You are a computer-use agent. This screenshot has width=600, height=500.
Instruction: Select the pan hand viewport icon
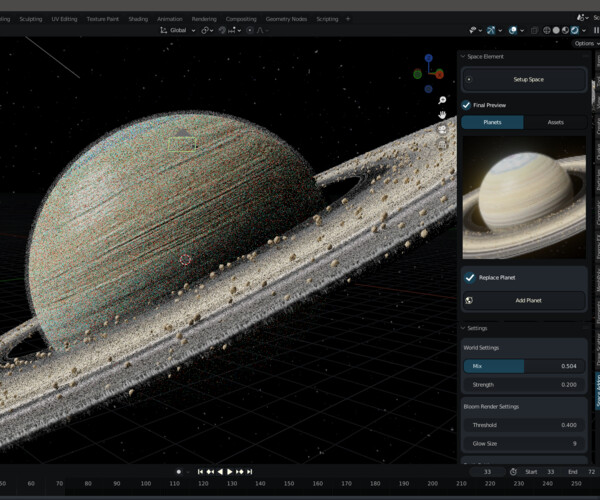click(x=442, y=115)
